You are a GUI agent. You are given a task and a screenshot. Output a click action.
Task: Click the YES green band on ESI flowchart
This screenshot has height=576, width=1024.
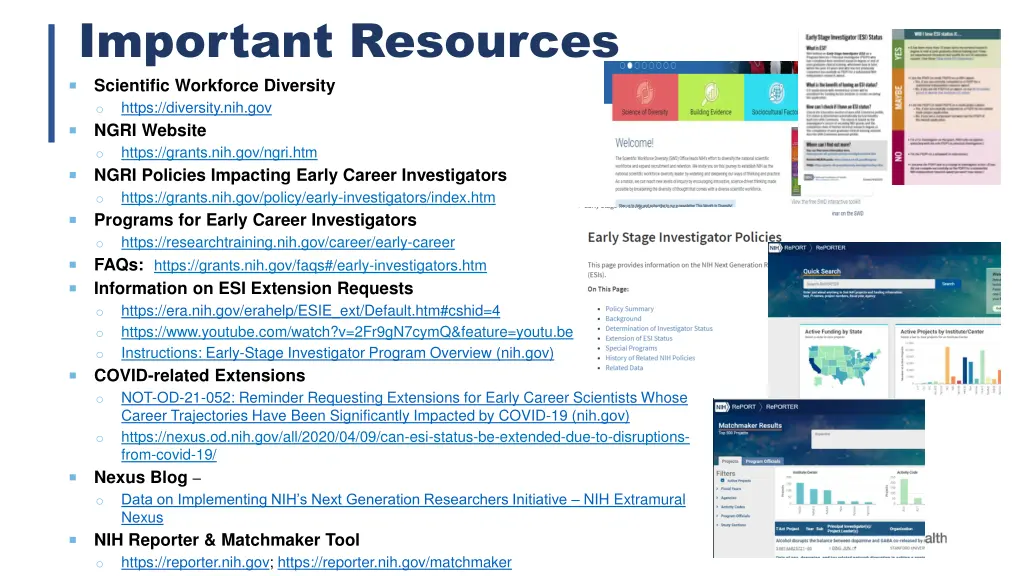897,53
